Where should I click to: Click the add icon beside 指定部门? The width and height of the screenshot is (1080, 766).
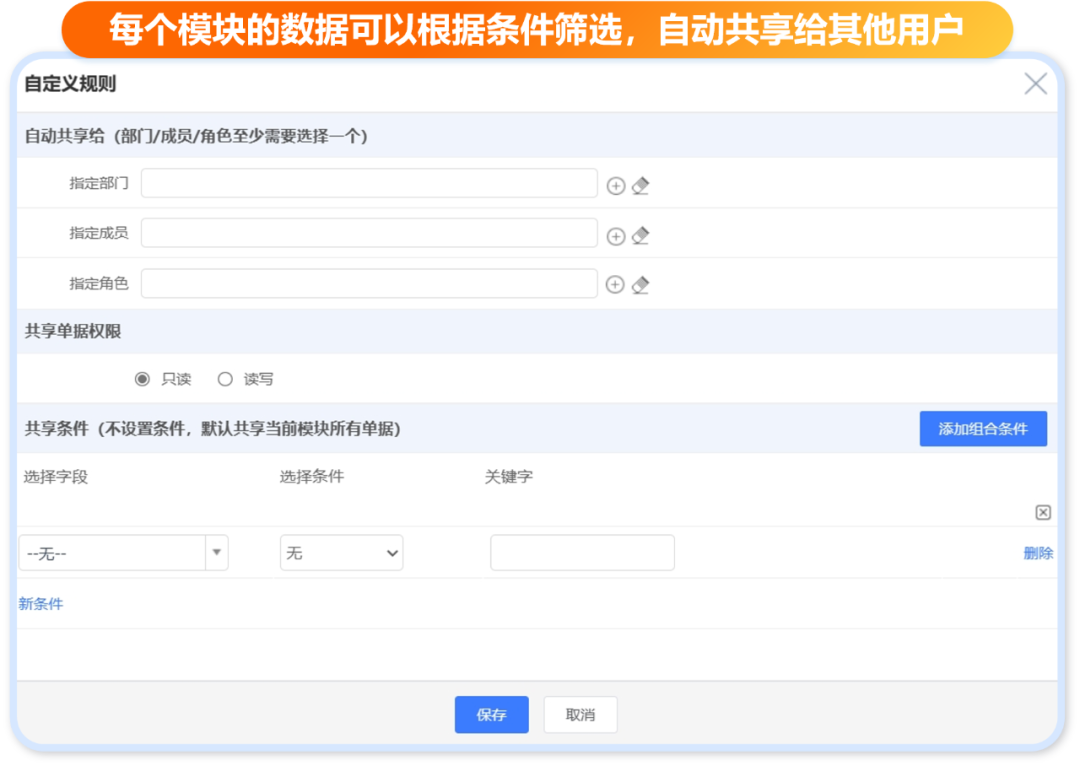616,186
